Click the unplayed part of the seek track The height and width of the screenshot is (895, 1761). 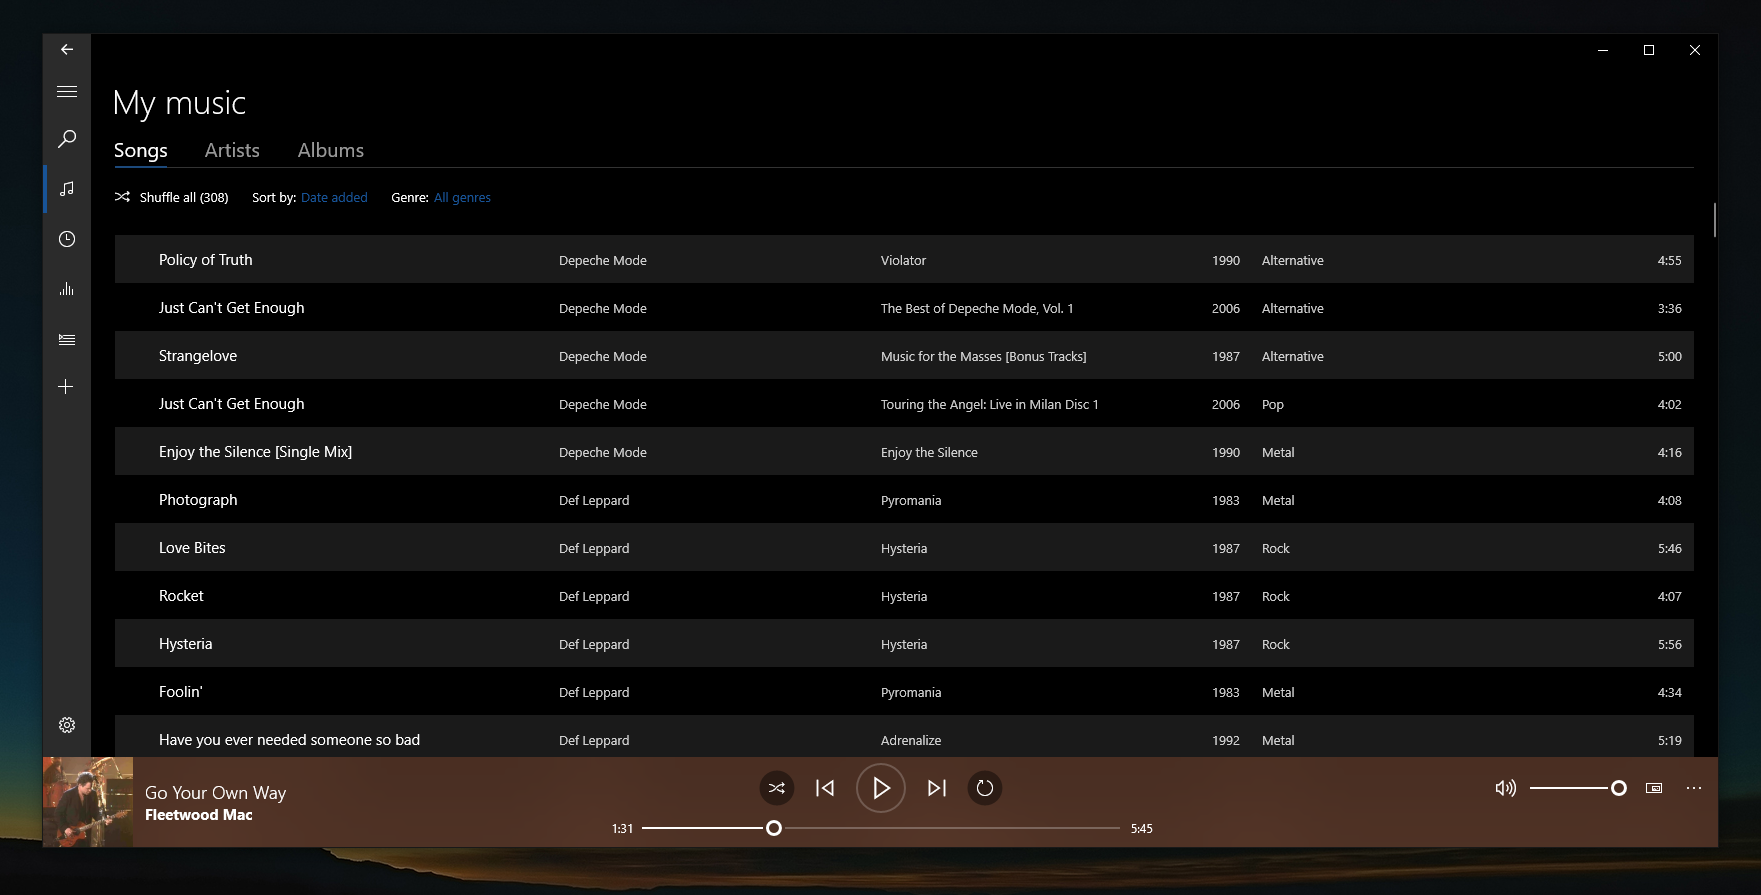click(950, 828)
